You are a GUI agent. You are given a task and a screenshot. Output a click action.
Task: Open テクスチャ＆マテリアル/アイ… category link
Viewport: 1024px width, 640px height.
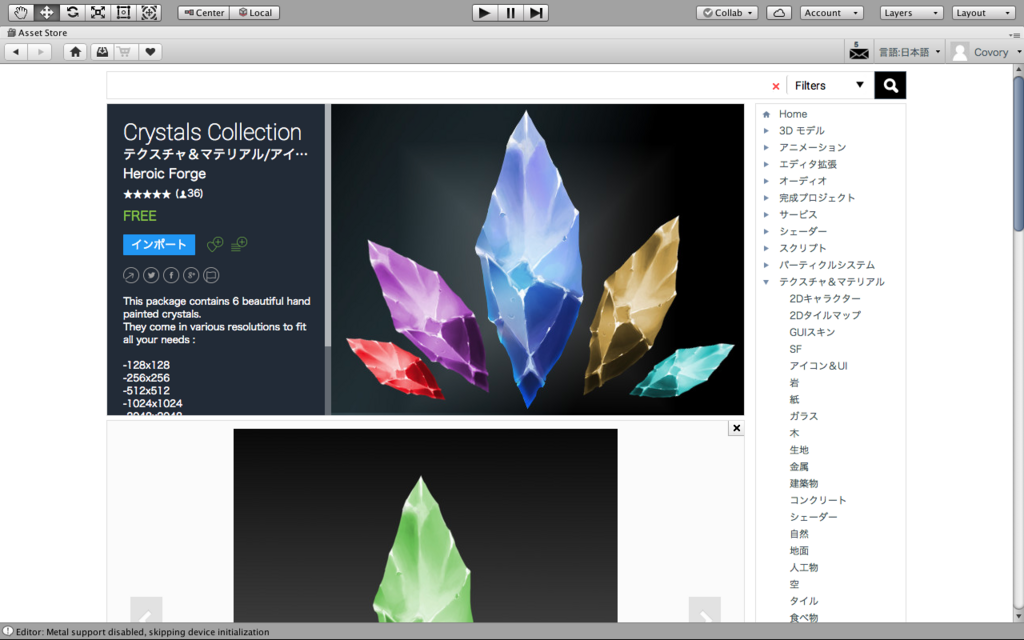coord(216,154)
